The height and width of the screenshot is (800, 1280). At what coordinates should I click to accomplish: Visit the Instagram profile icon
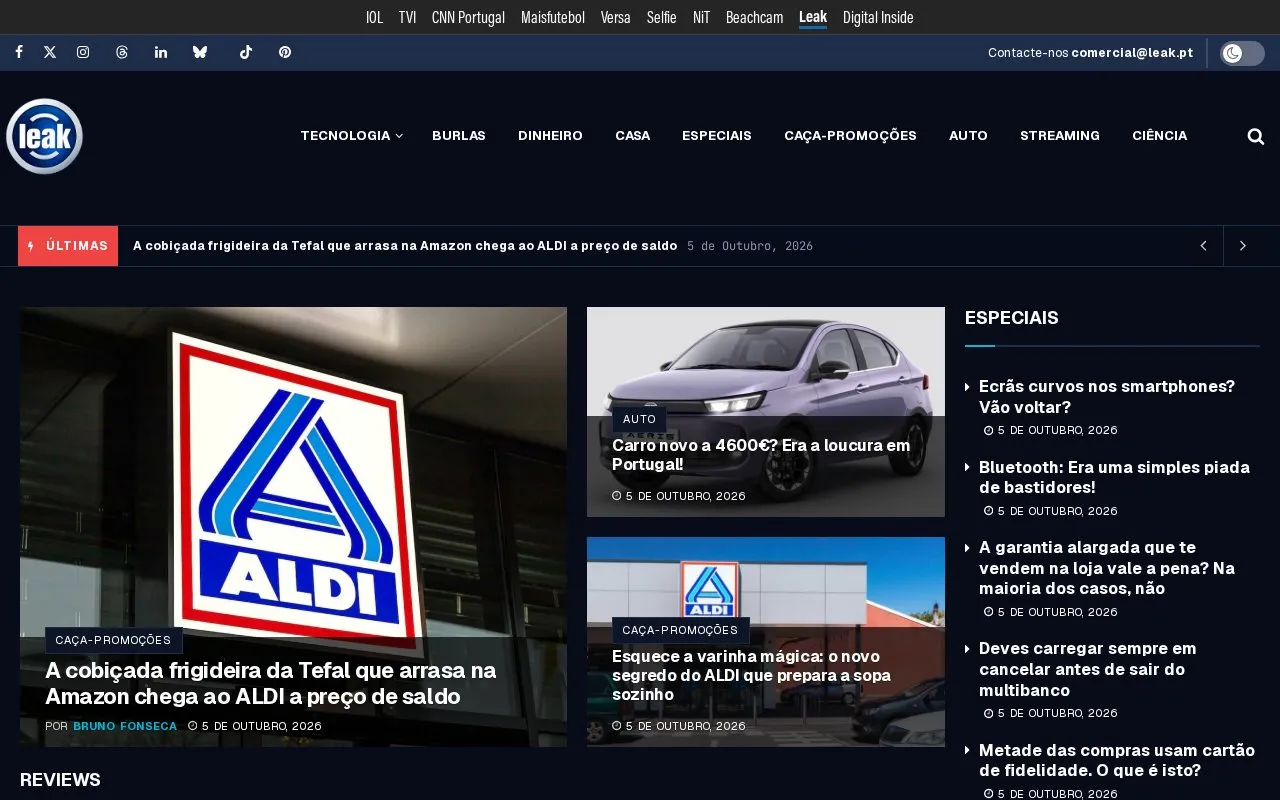pos(83,52)
